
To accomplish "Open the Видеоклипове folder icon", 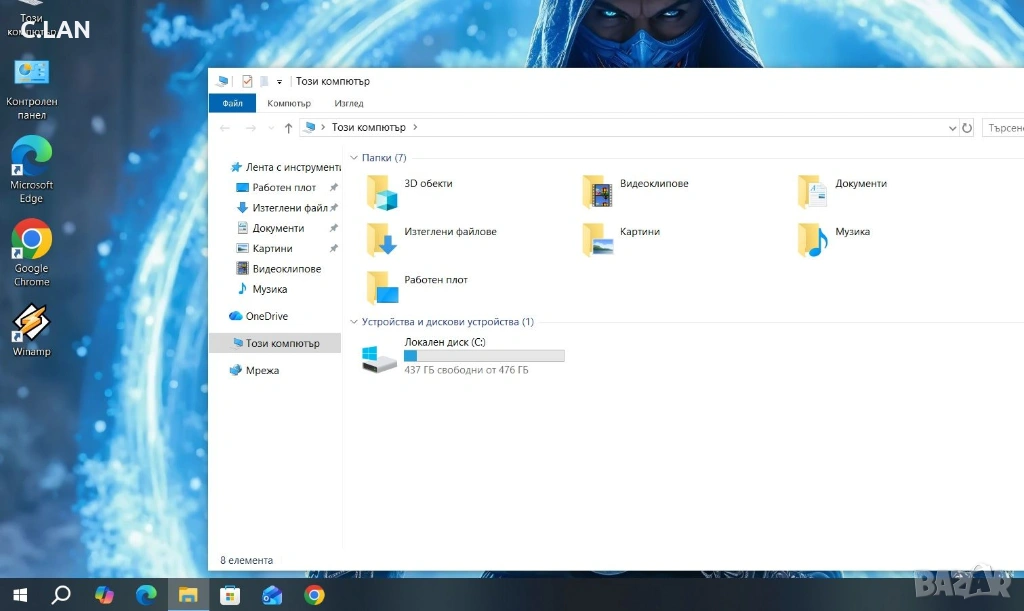I will pyautogui.click(x=598, y=191).
